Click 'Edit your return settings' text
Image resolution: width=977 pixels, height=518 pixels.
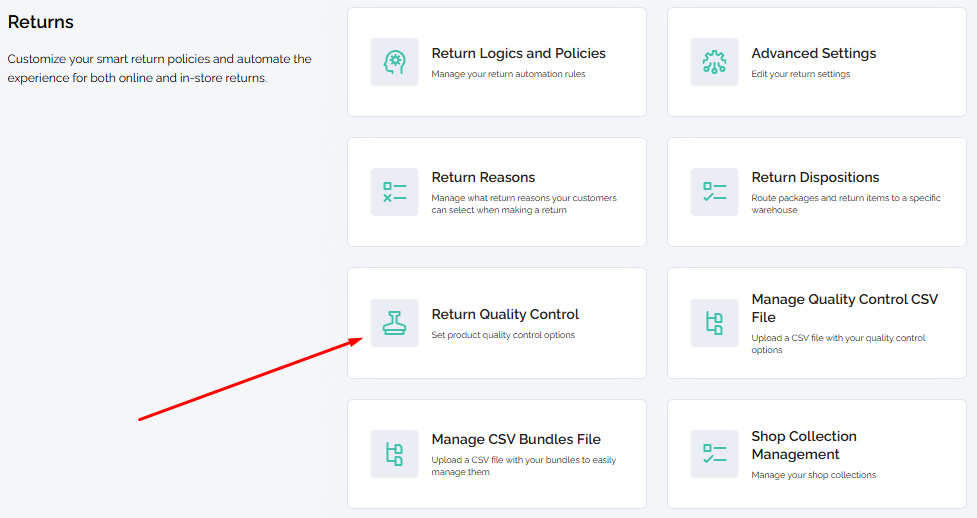pyautogui.click(x=801, y=74)
